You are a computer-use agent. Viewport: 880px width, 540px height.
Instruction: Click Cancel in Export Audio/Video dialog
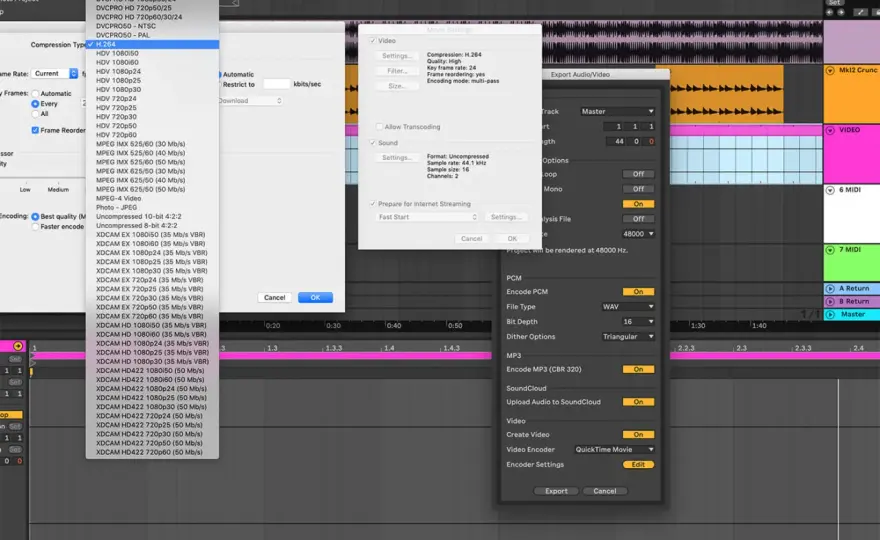coord(604,491)
